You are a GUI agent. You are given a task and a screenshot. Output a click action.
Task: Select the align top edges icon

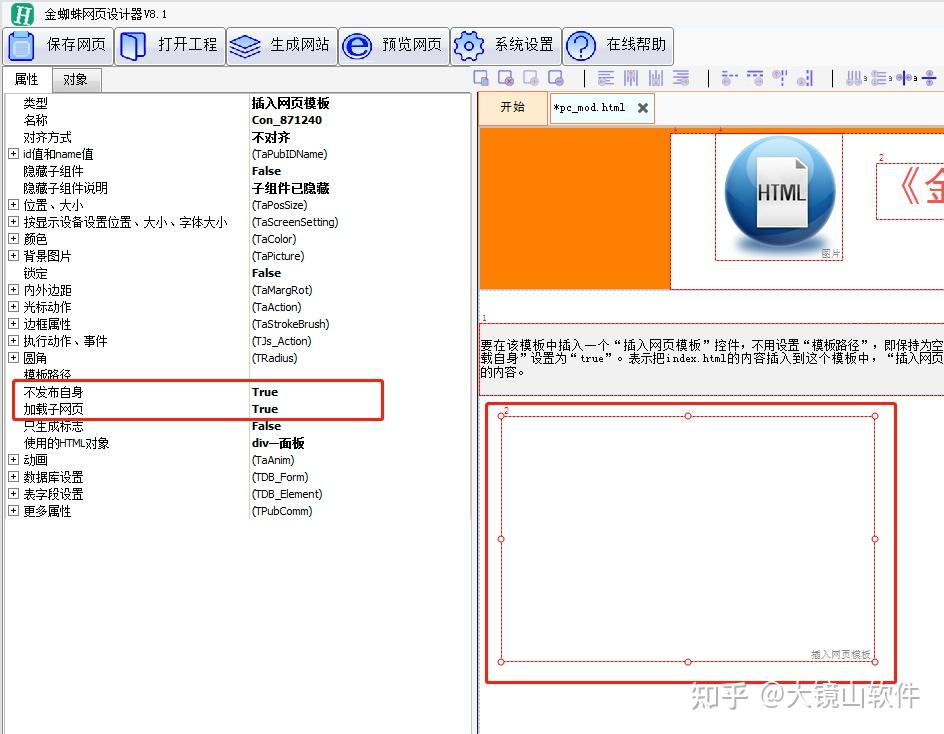point(631,78)
